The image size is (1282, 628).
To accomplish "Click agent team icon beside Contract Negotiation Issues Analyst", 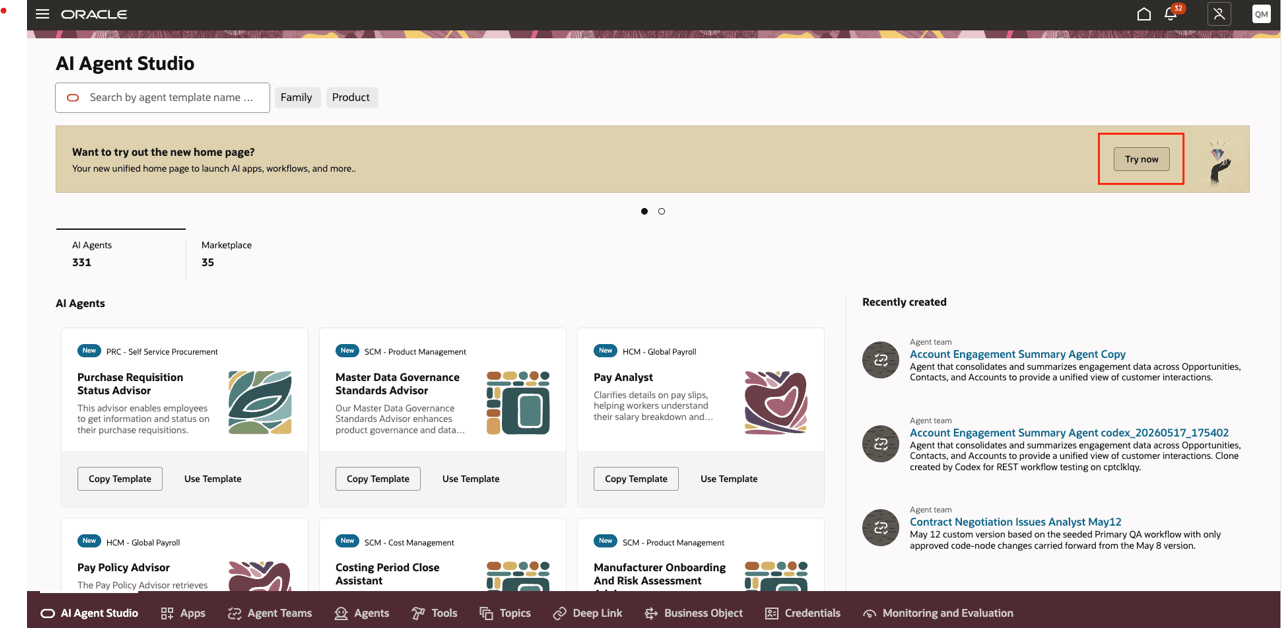I will (881, 528).
